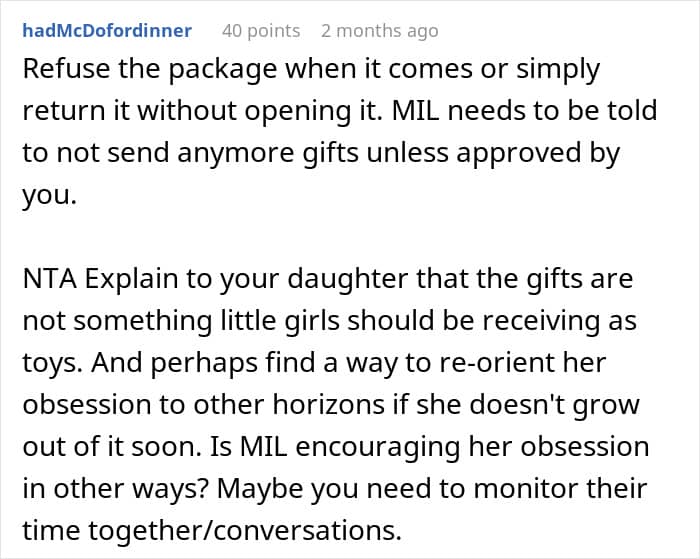Open hadMcDofordinner's user profile link
This screenshot has height=559, width=700.
tap(107, 31)
